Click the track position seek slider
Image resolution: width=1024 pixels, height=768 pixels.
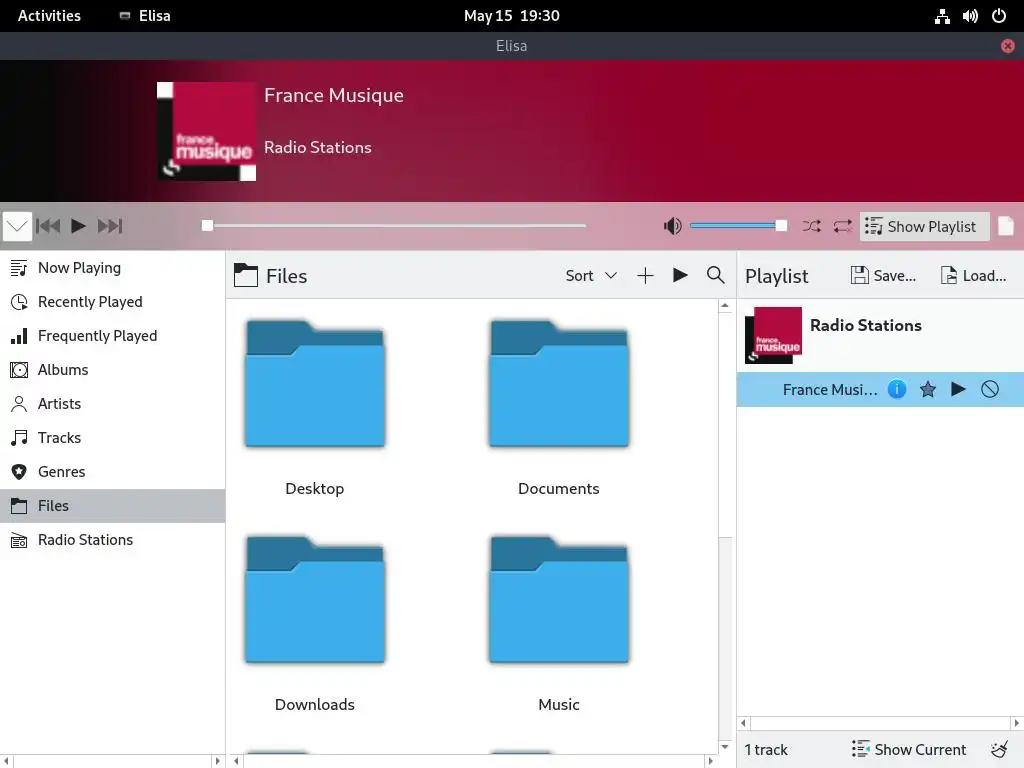394,226
